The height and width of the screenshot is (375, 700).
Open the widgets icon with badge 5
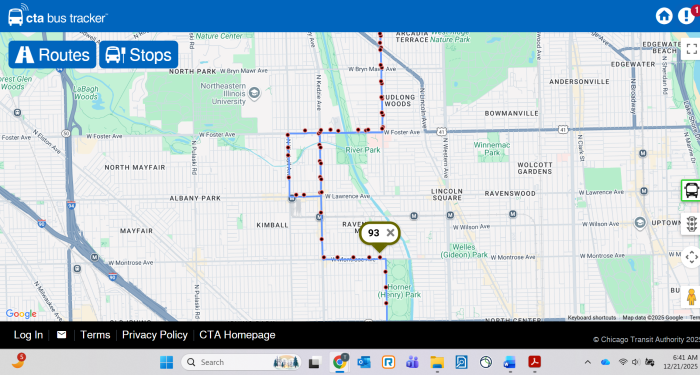(18, 361)
